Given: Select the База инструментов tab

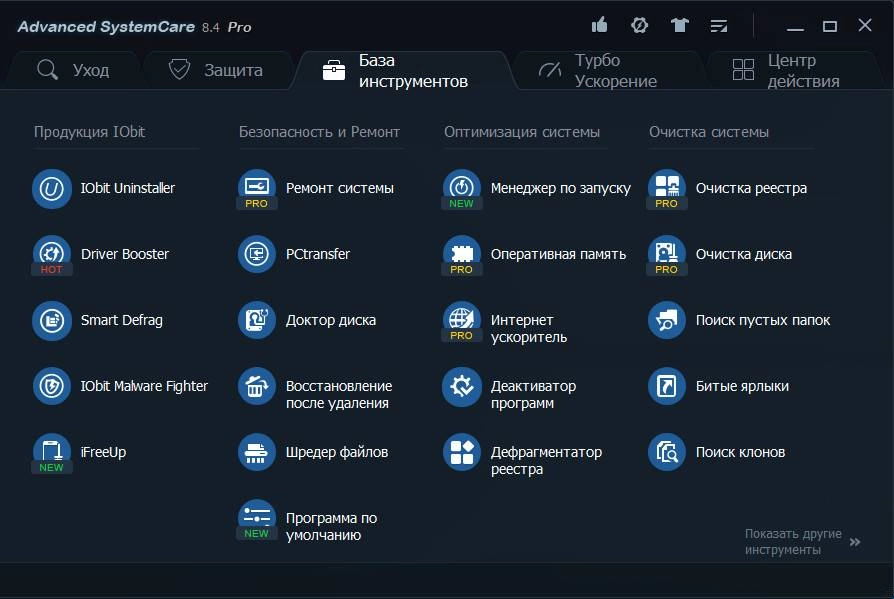Looking at the screenshot, I should click(x=402, y=70).
